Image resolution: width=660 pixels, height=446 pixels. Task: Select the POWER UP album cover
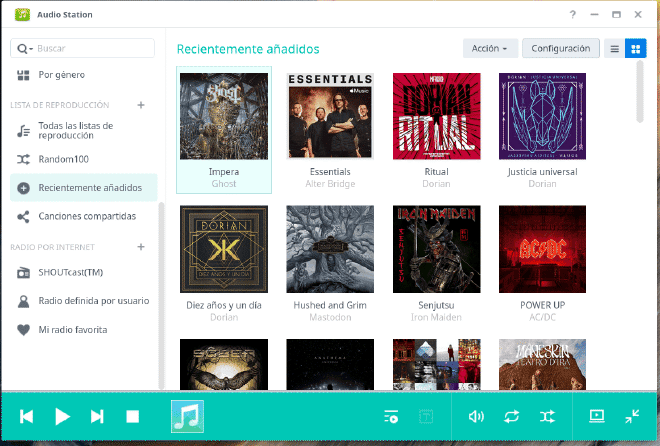tap(543, 249)
